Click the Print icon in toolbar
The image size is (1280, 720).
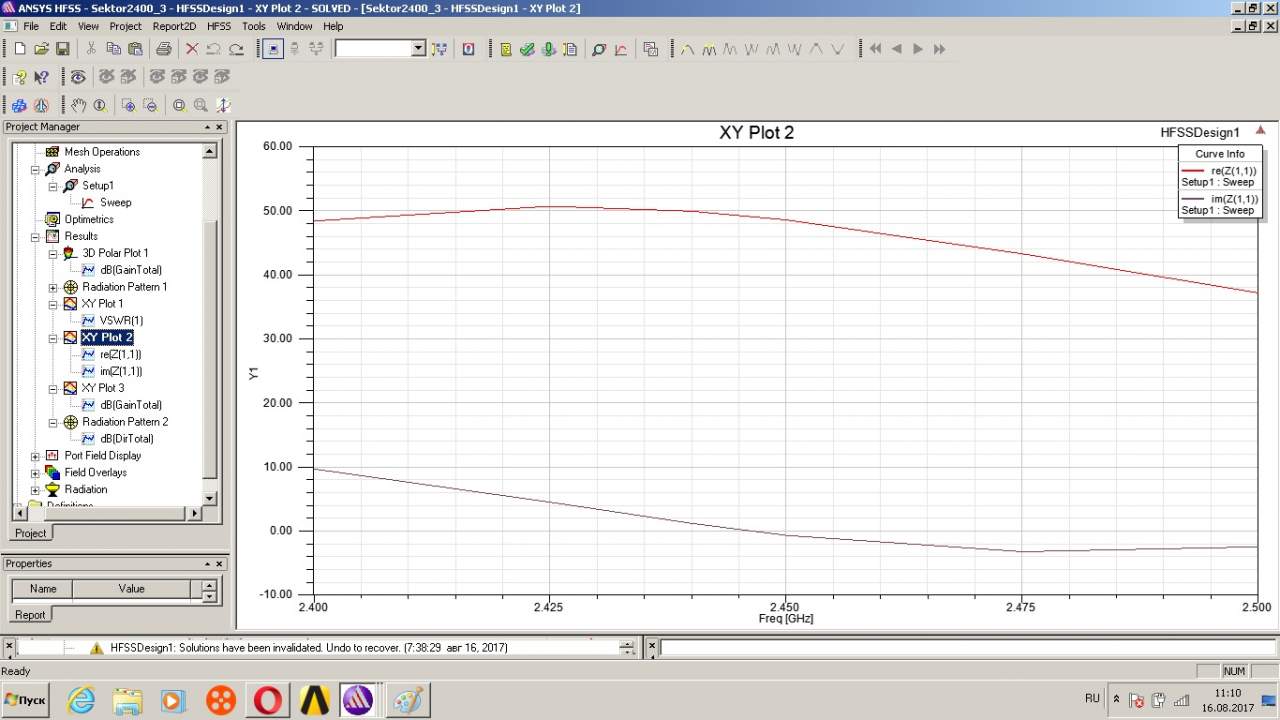(164, 49)
